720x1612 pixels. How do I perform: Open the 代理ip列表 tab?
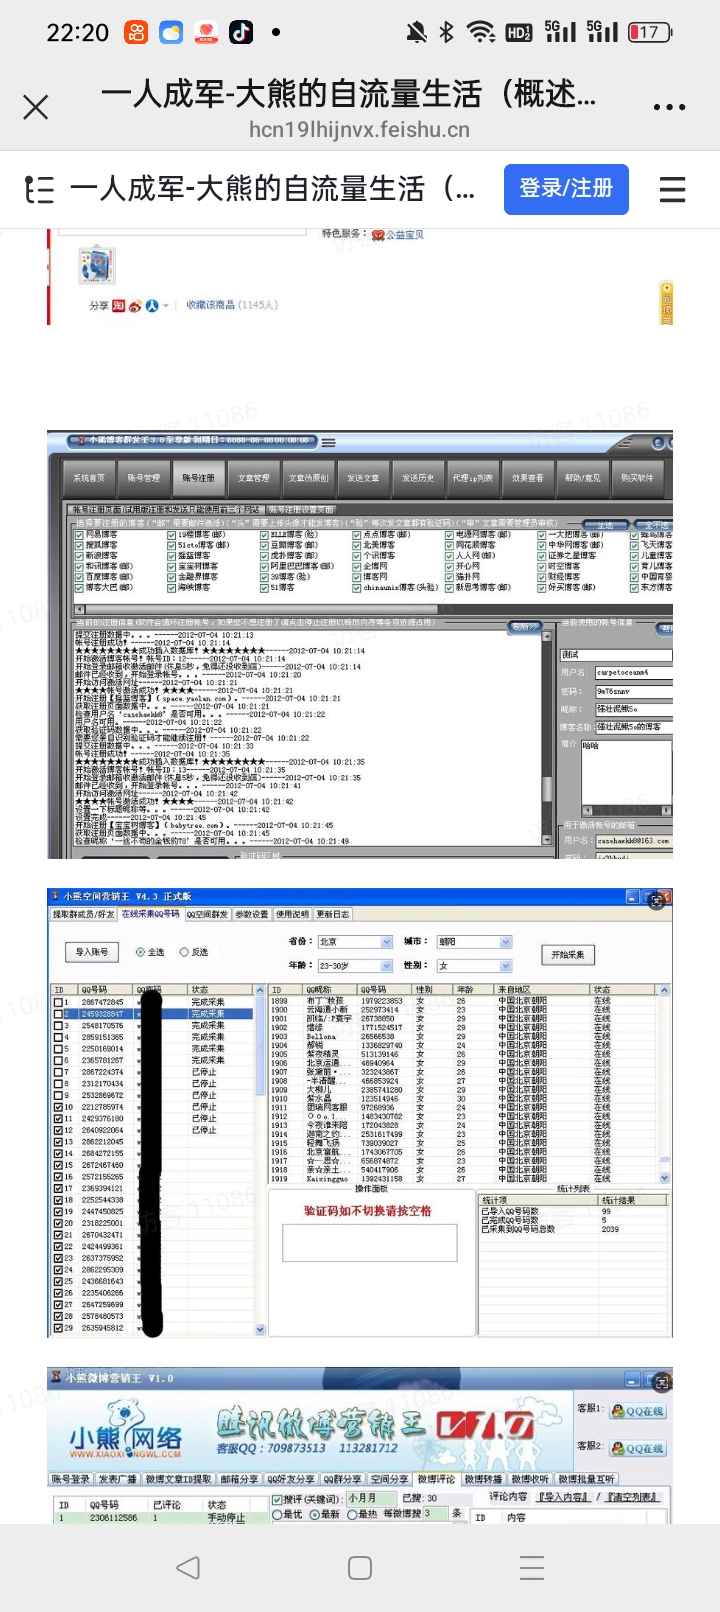coord(473,478)
